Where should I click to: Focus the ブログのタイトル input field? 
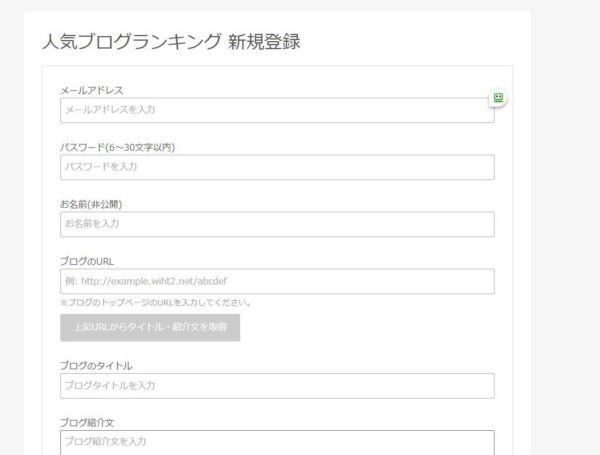(277, 386)
